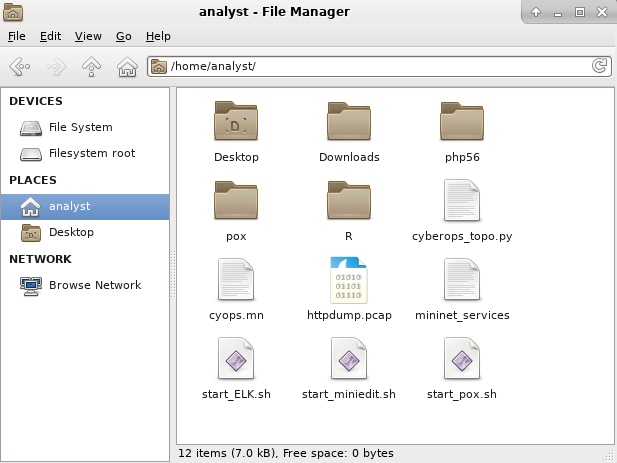Go back using the left arrow
This screenshot has height=463, width=617.
pos(20,66)
